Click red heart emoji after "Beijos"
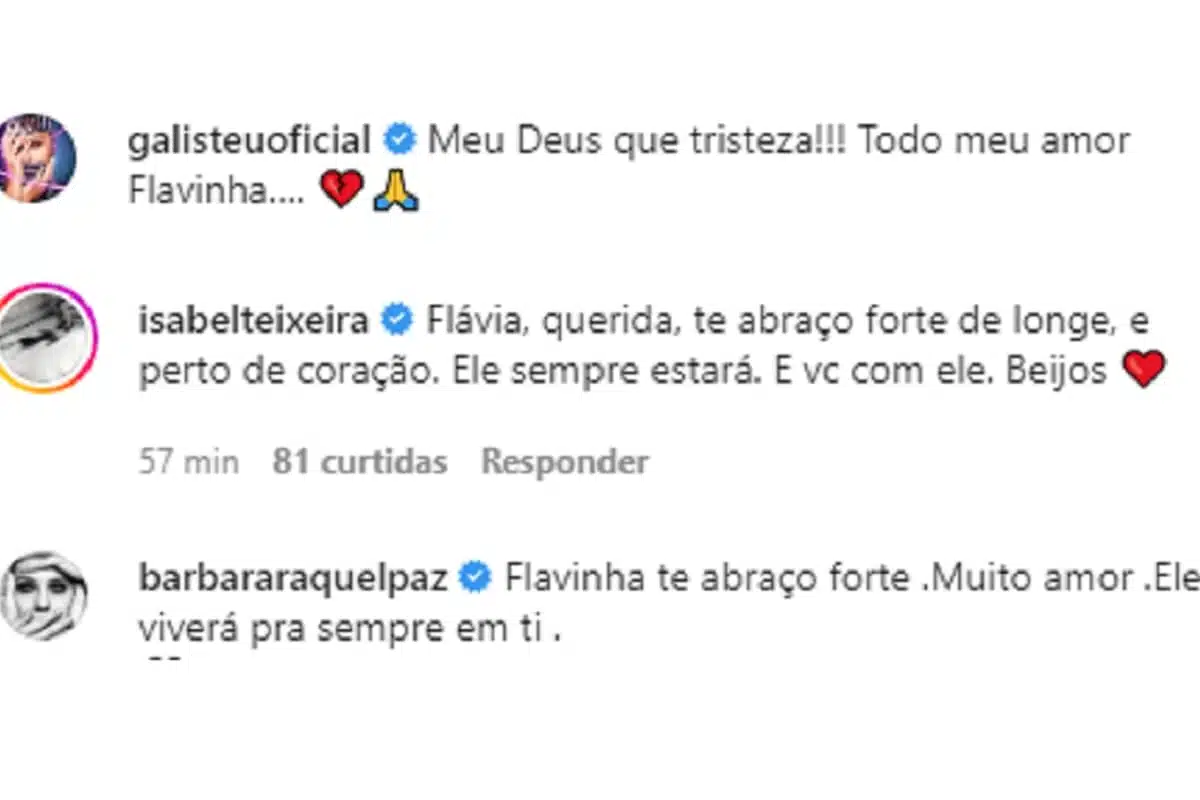The image size is (1200, 800). (1144, 371)
